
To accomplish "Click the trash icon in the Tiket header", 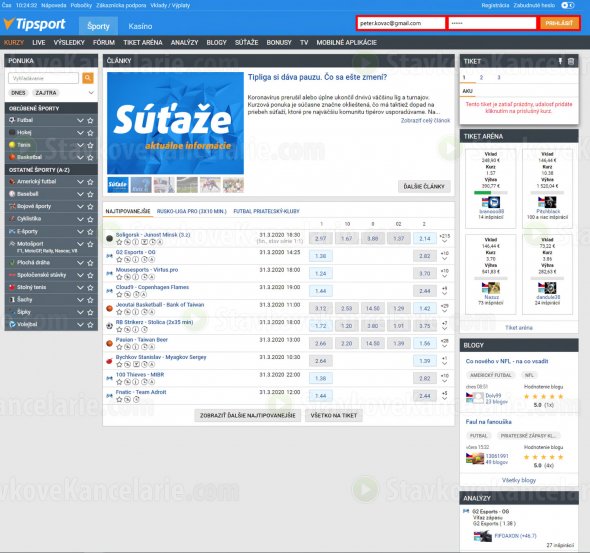I will [571, 61].
